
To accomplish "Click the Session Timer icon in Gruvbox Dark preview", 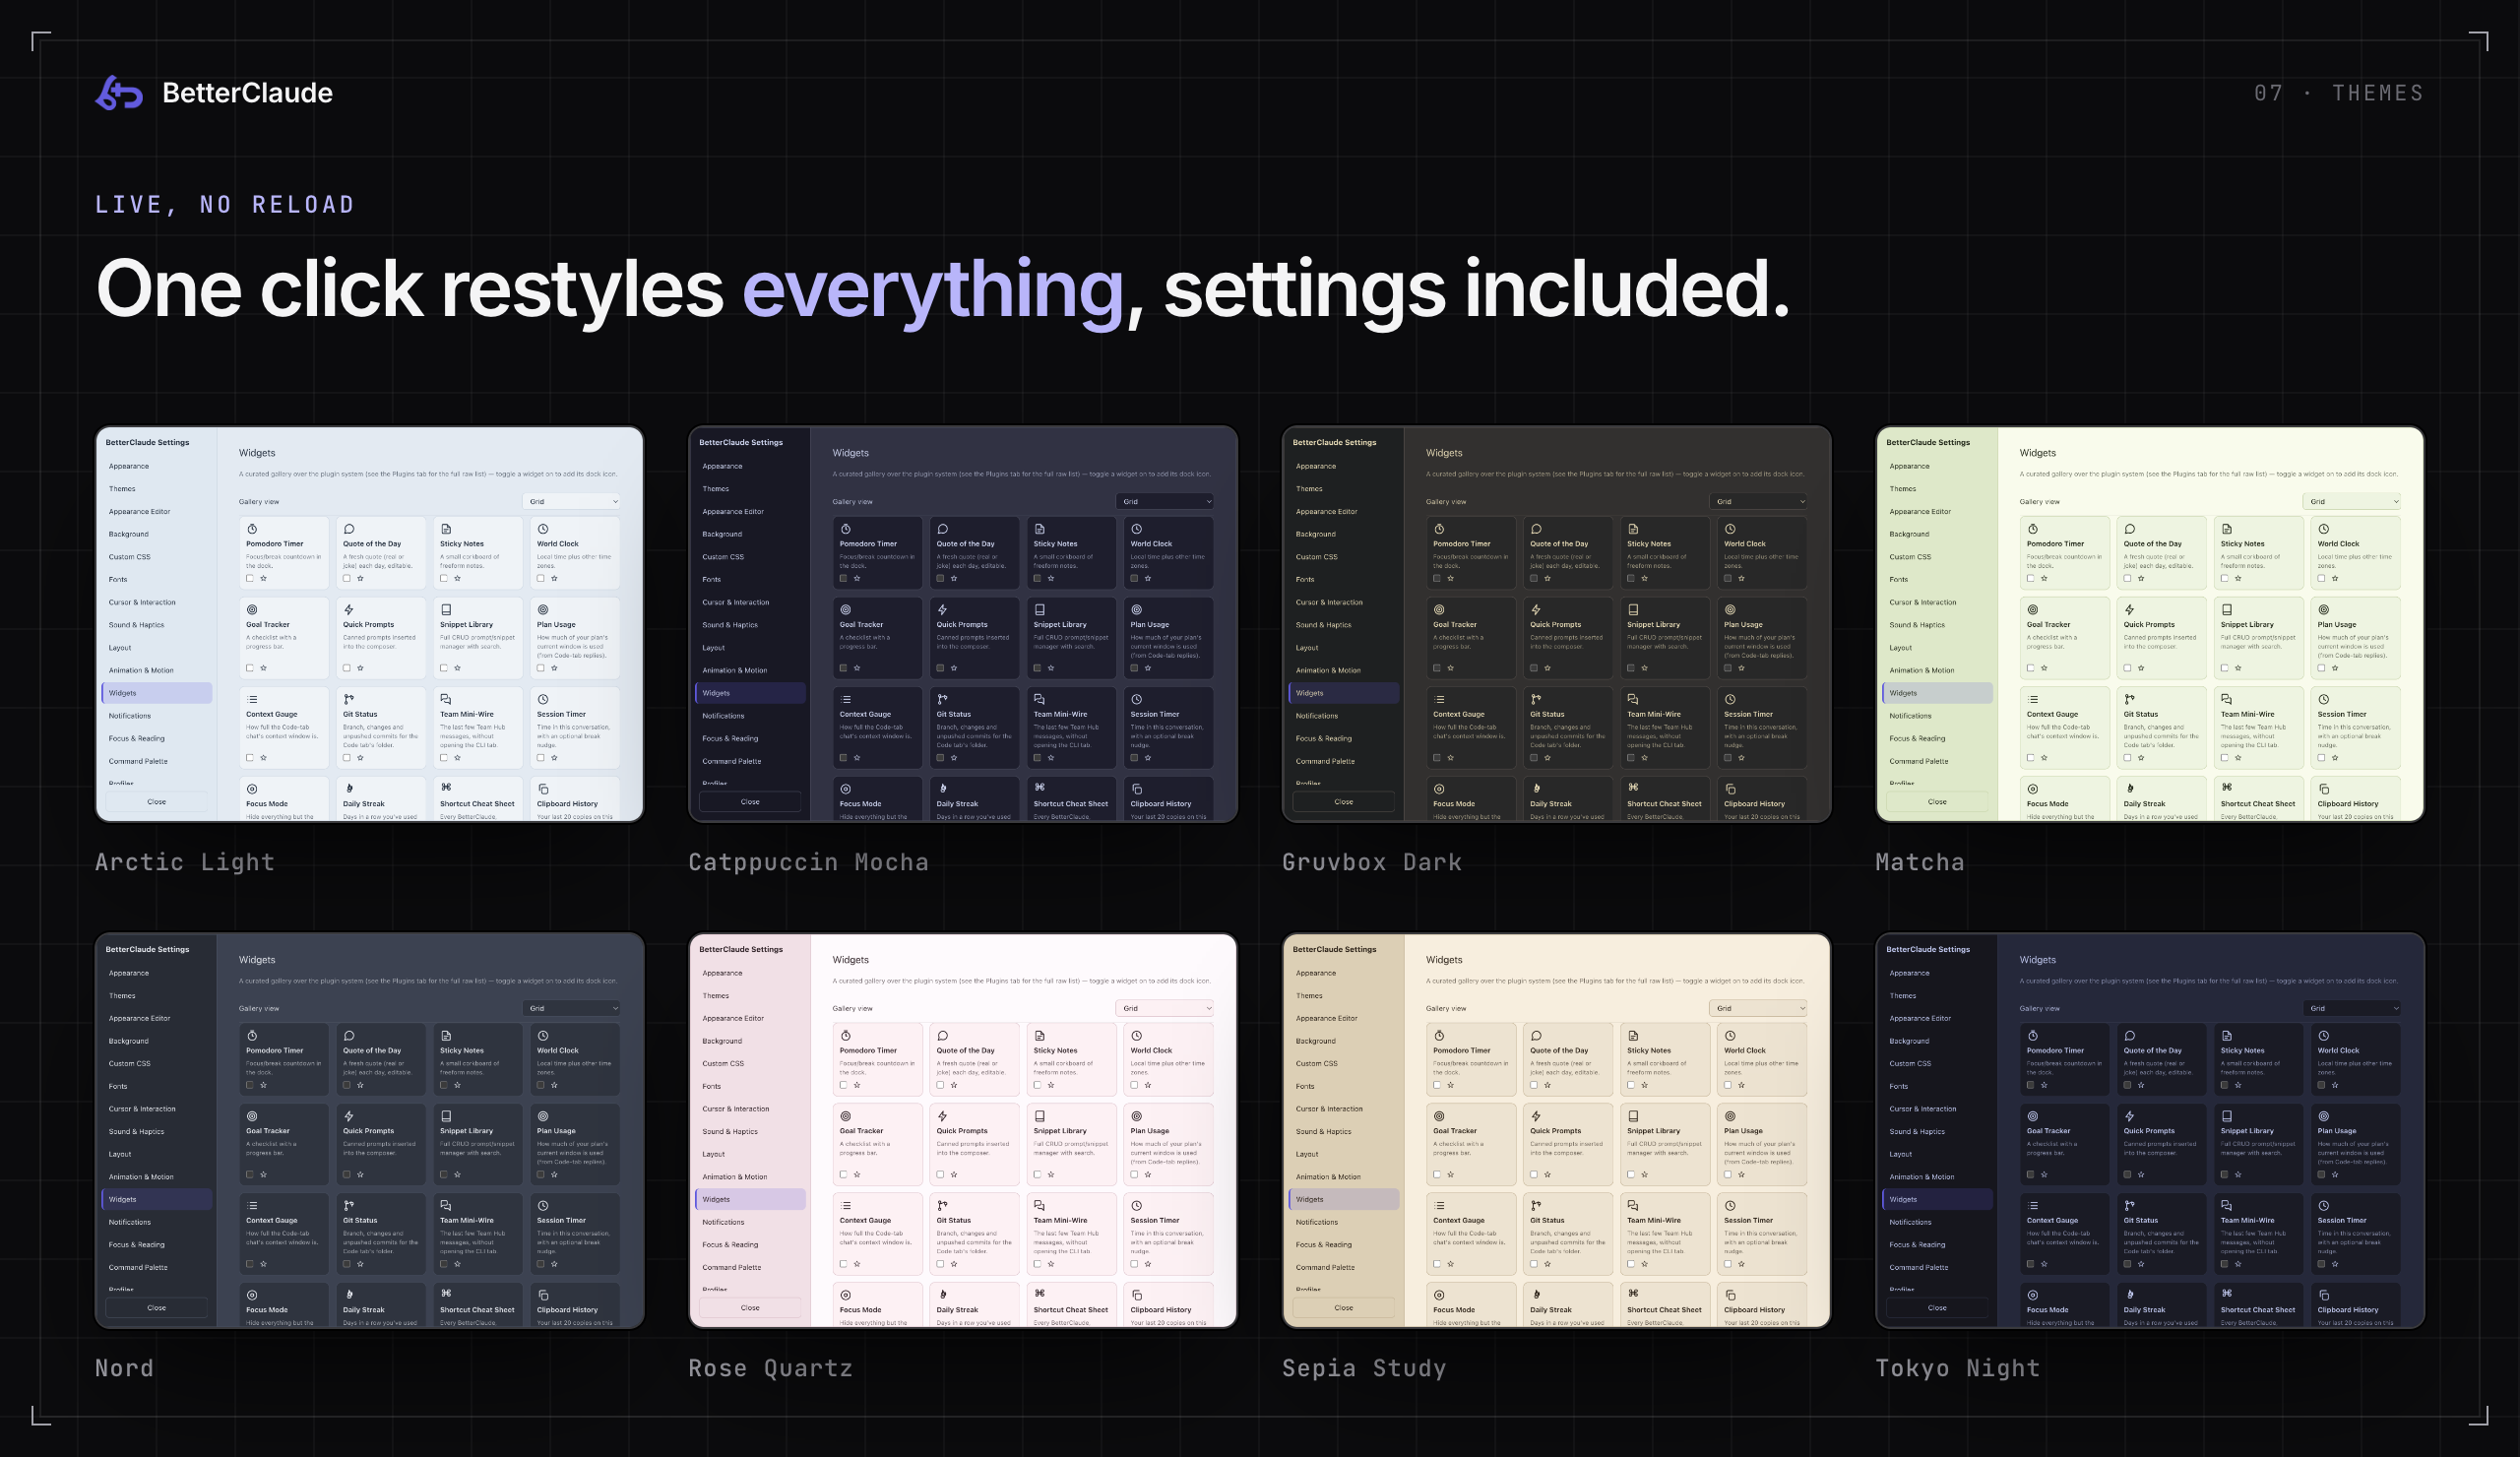I will 1730,699.
